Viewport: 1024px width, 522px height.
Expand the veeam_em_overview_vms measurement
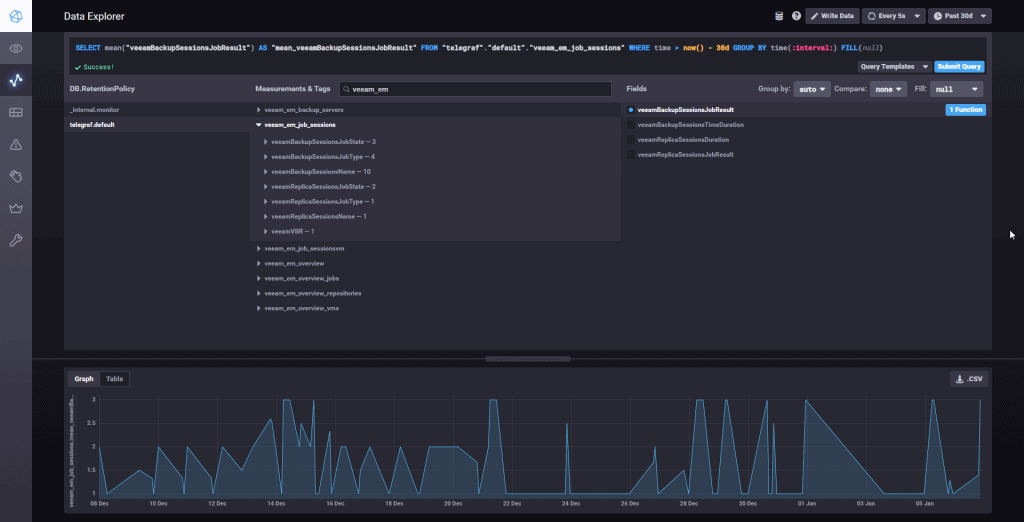(435, 308)
